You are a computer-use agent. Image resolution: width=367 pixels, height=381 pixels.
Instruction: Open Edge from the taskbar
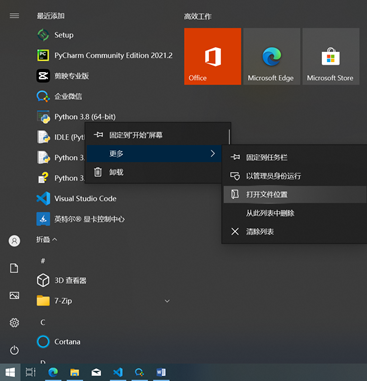tap(53, 372)
